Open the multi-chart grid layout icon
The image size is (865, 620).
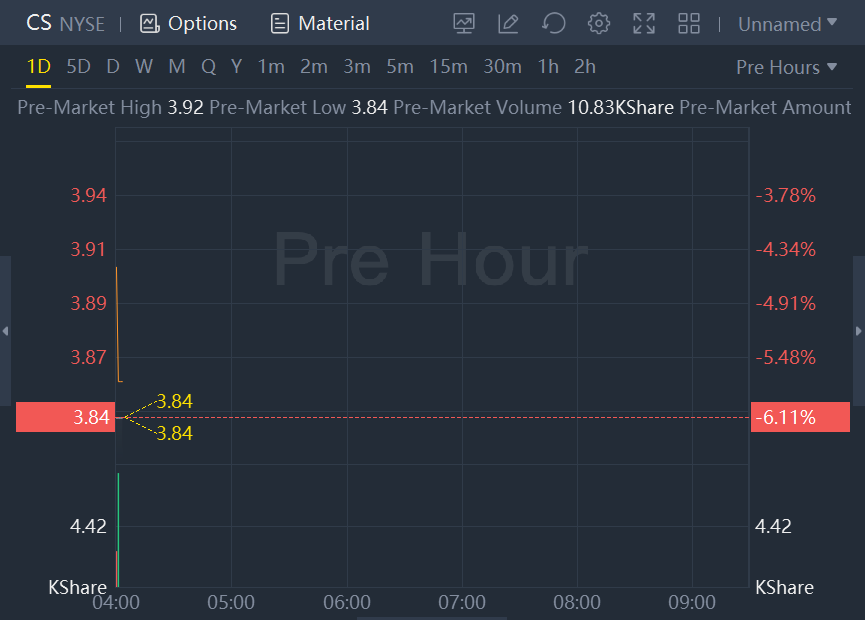tap(689, 23)
